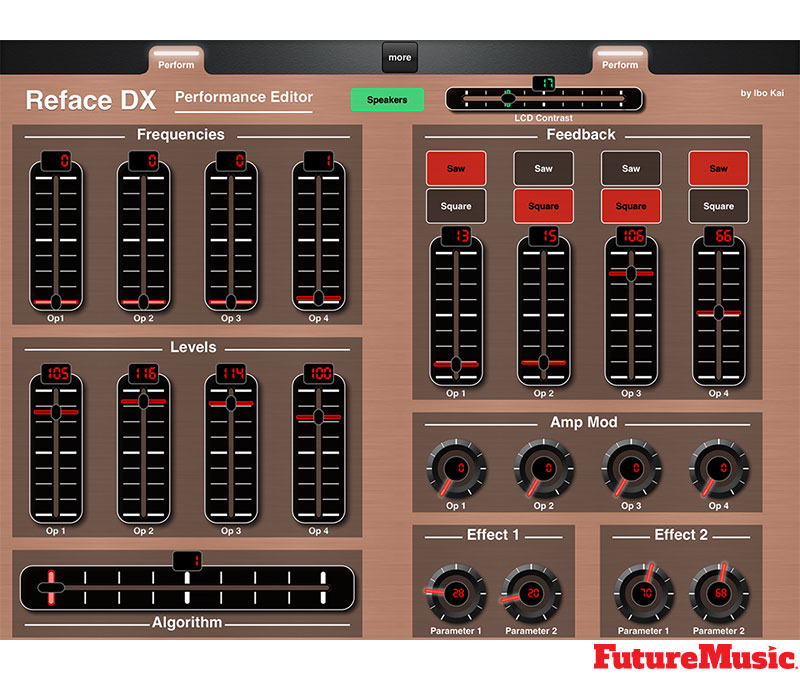Enable Saw feedback for Op 3

tap(631, 168)
